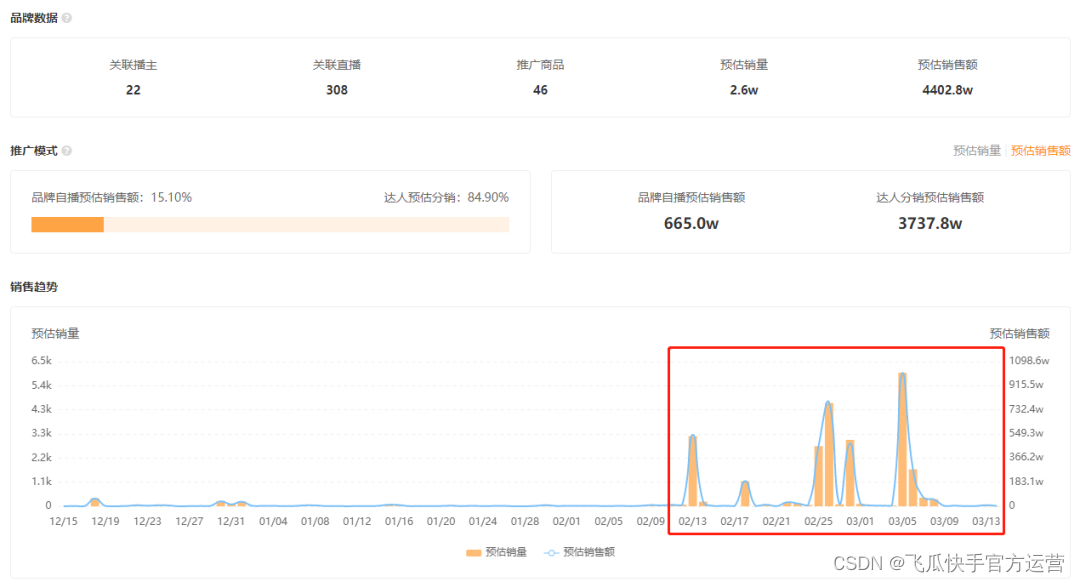Click the 3.3k left axis label
Screen dimensions: 1080x582
41,433
